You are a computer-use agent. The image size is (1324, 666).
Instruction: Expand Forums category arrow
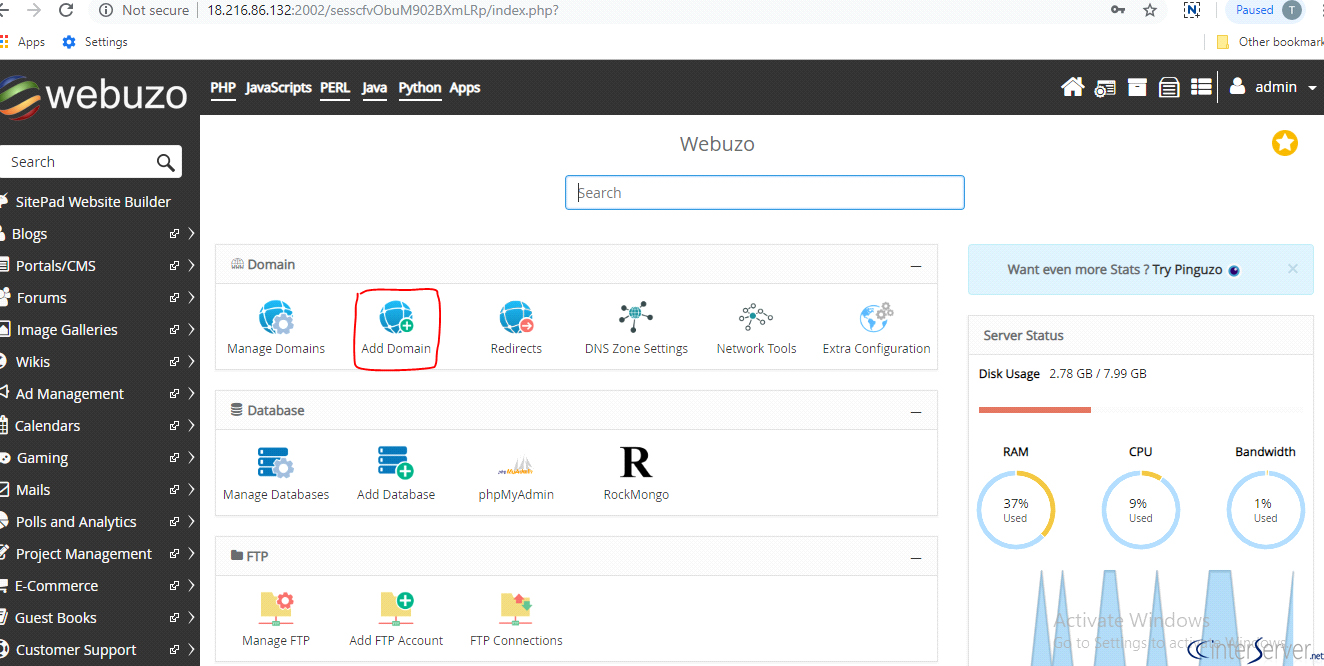[x=191, y=298]
